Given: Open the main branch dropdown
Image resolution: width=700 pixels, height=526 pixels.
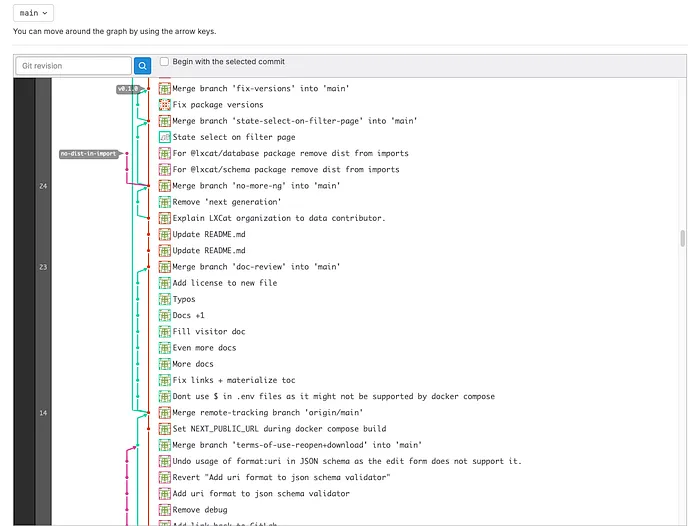Looking at the screenshot, I should click(33, 13).
